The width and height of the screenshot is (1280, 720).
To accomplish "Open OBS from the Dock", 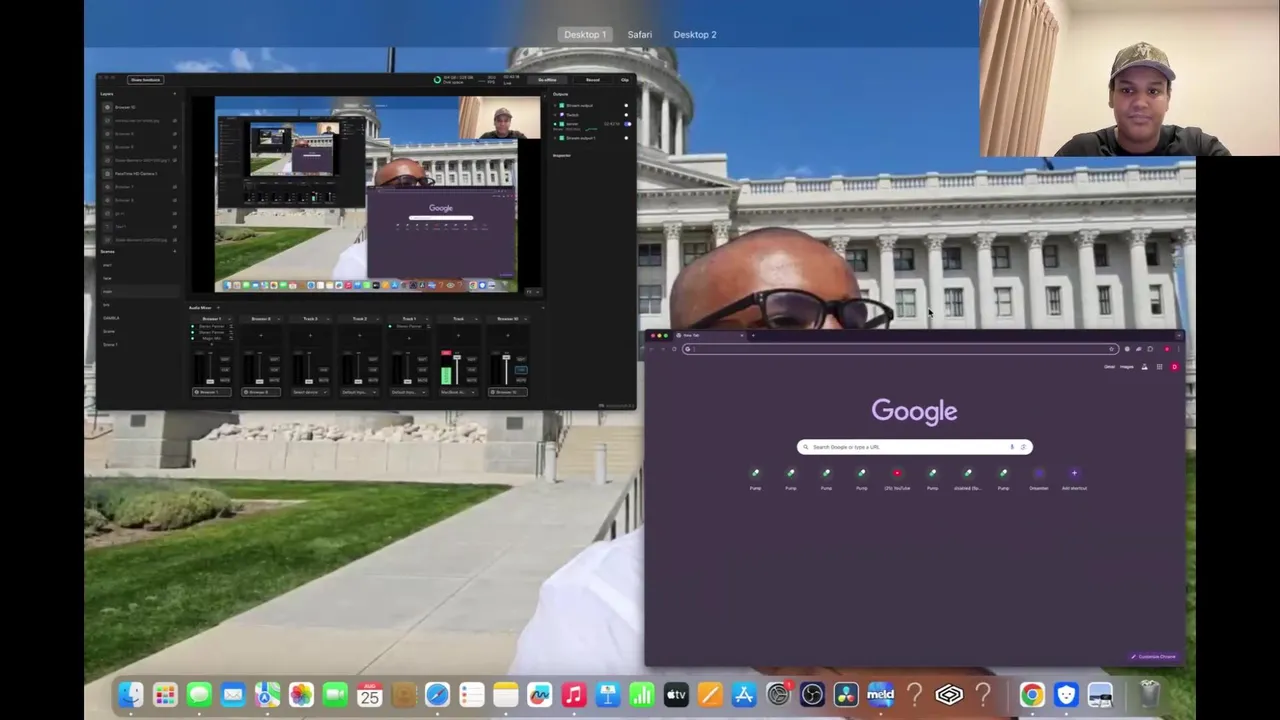I will (812, 694).
